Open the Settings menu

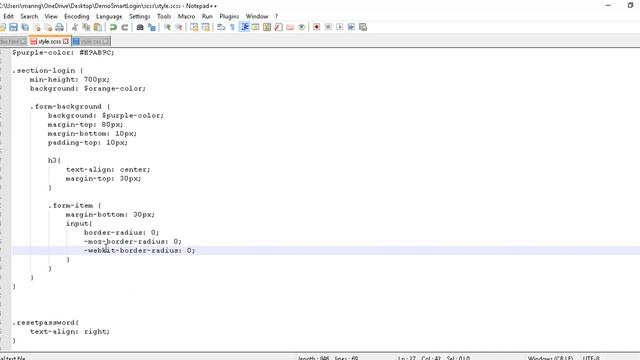(x=140, y=16)
